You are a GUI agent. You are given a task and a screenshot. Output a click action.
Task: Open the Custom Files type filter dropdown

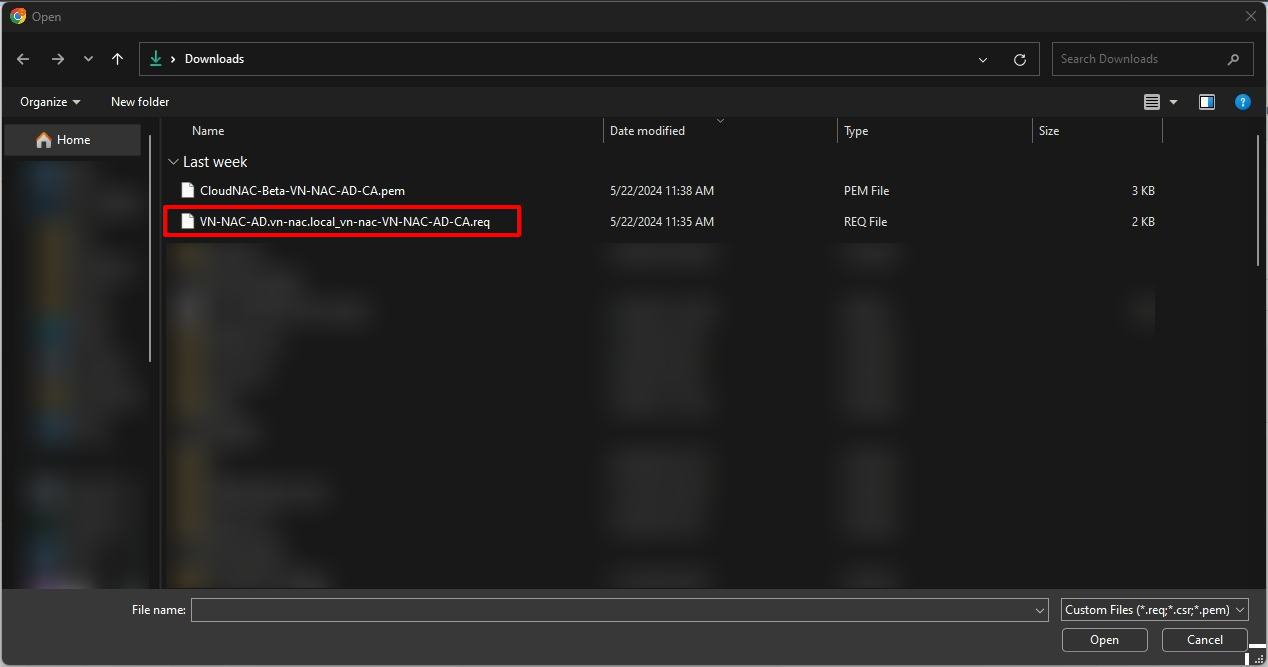(1155, 610)
